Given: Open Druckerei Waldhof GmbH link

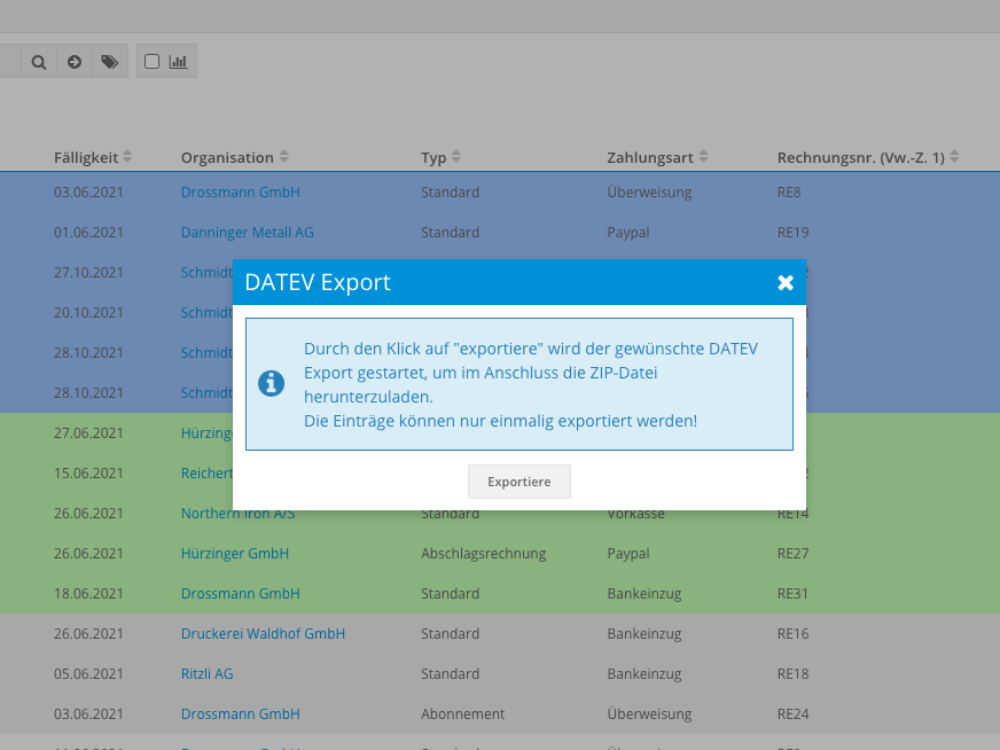Looking at the screenshot, I should click(x=262, y=633).
